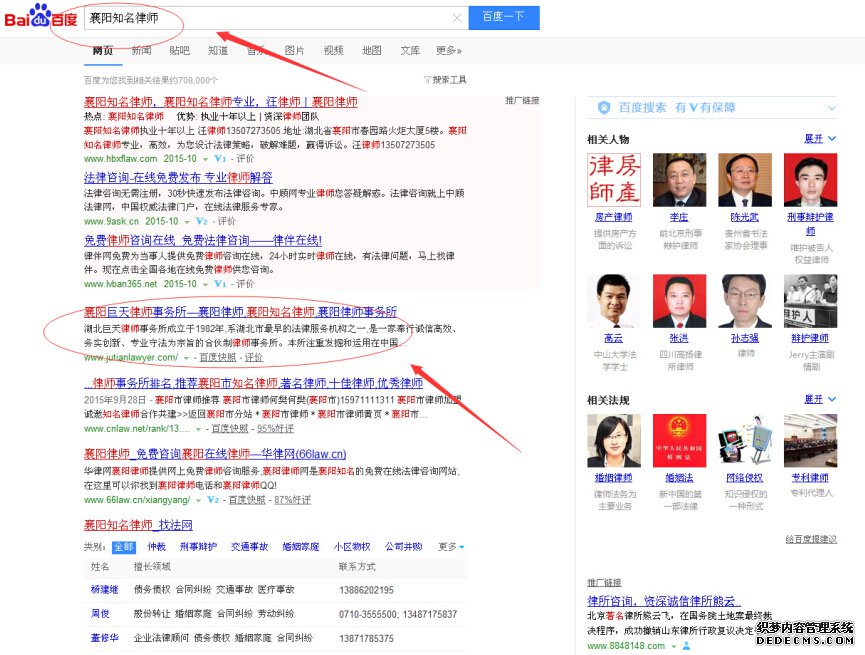
Task: Clear the search box with the X icon
Action: click(457, 18)
